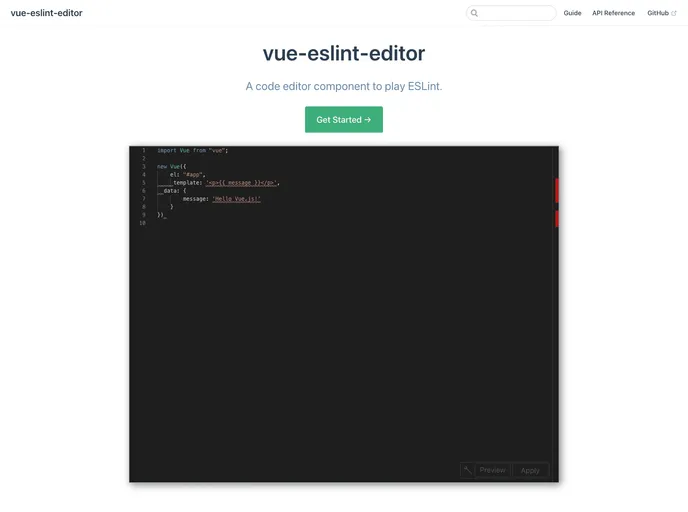688x512 pixels.
Task: Click line number 10 in the gutter
Action: click(x=142, y=223)
